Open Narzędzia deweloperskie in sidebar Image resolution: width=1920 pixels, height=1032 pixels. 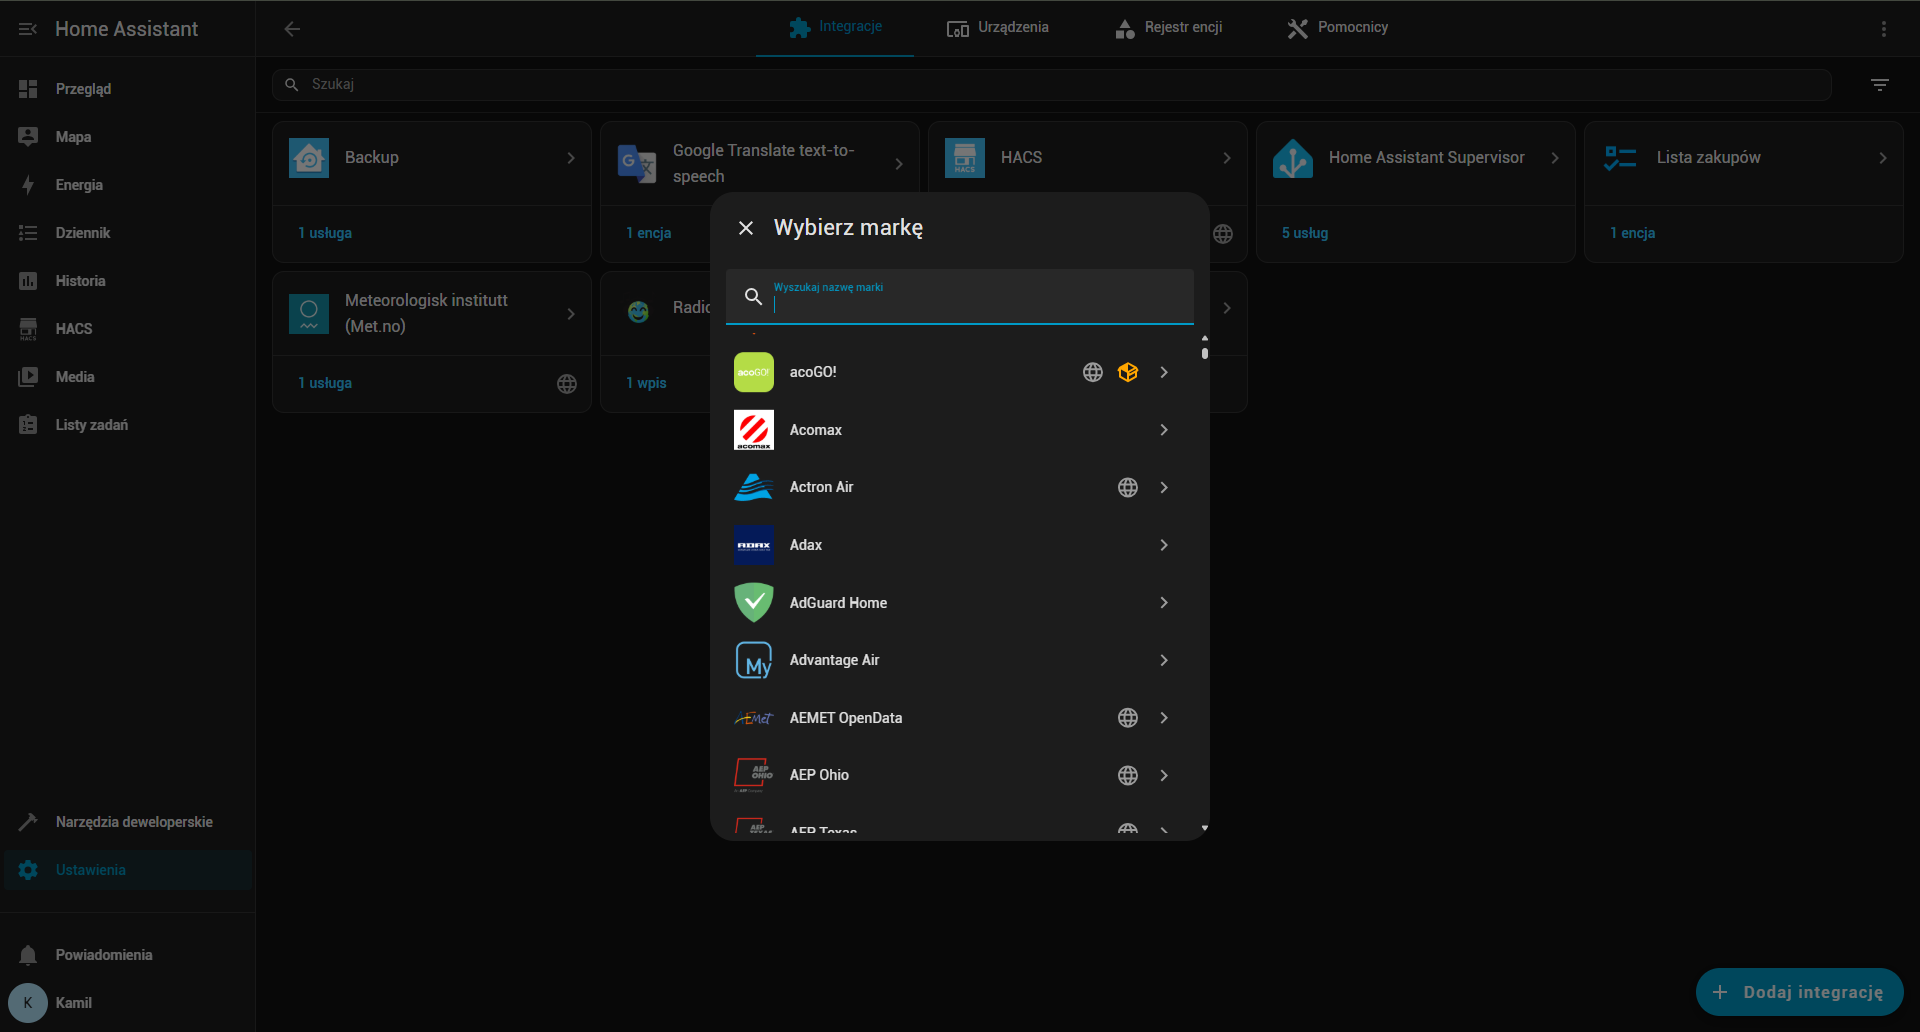134,822
